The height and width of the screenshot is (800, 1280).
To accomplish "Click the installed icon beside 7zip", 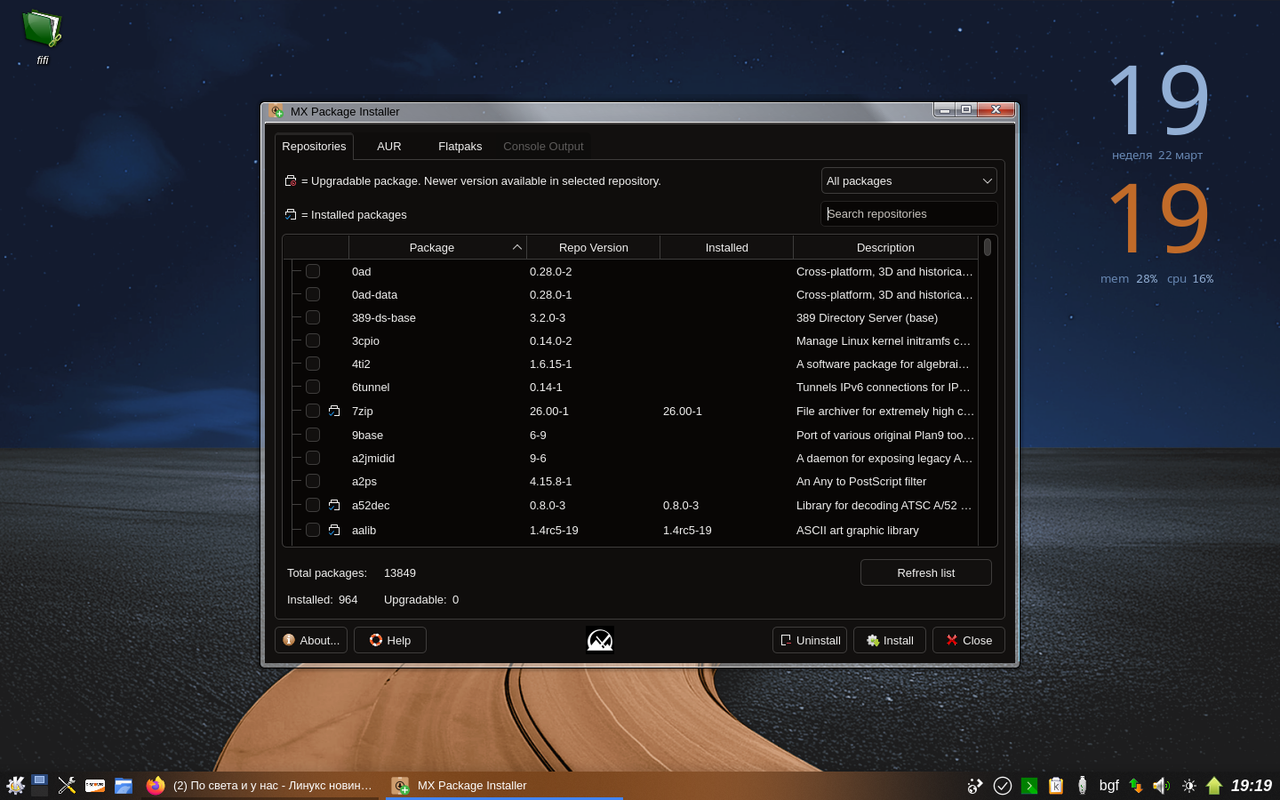I will pos(335,411).
